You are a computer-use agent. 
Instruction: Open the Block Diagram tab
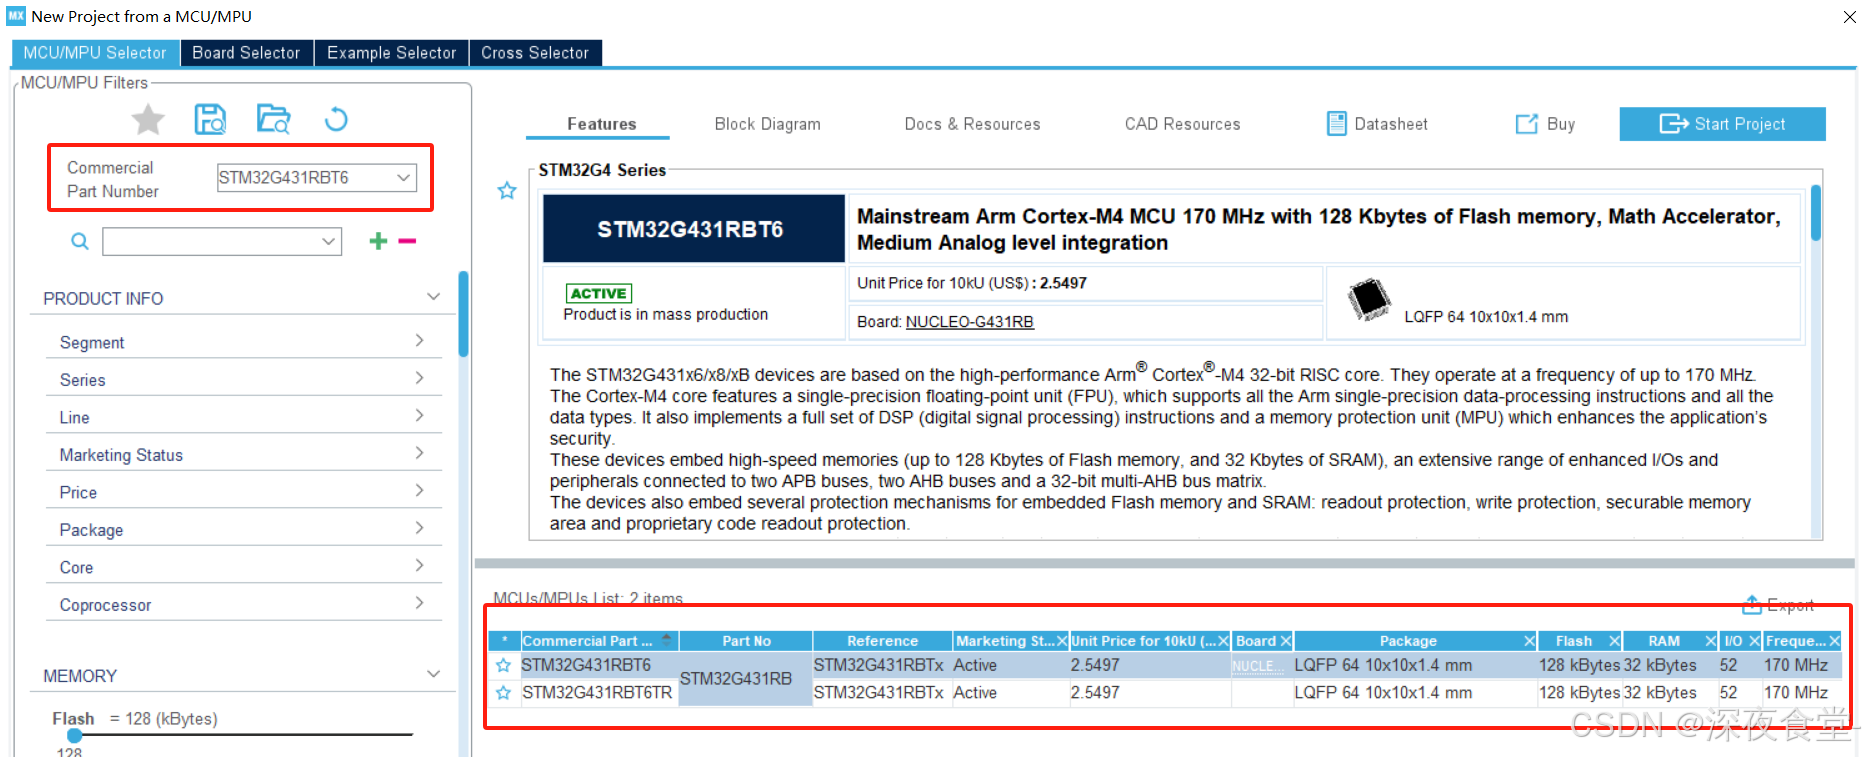coord(767,124)
